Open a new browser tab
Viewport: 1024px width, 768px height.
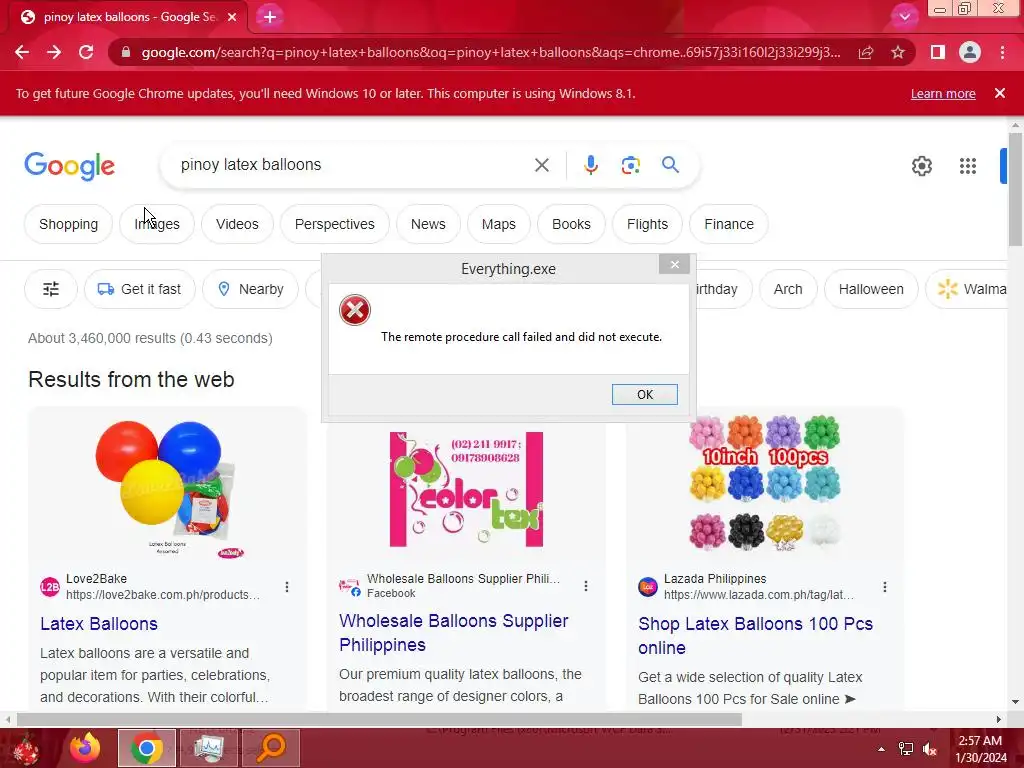pyautogui.click(x=270, y=17)
